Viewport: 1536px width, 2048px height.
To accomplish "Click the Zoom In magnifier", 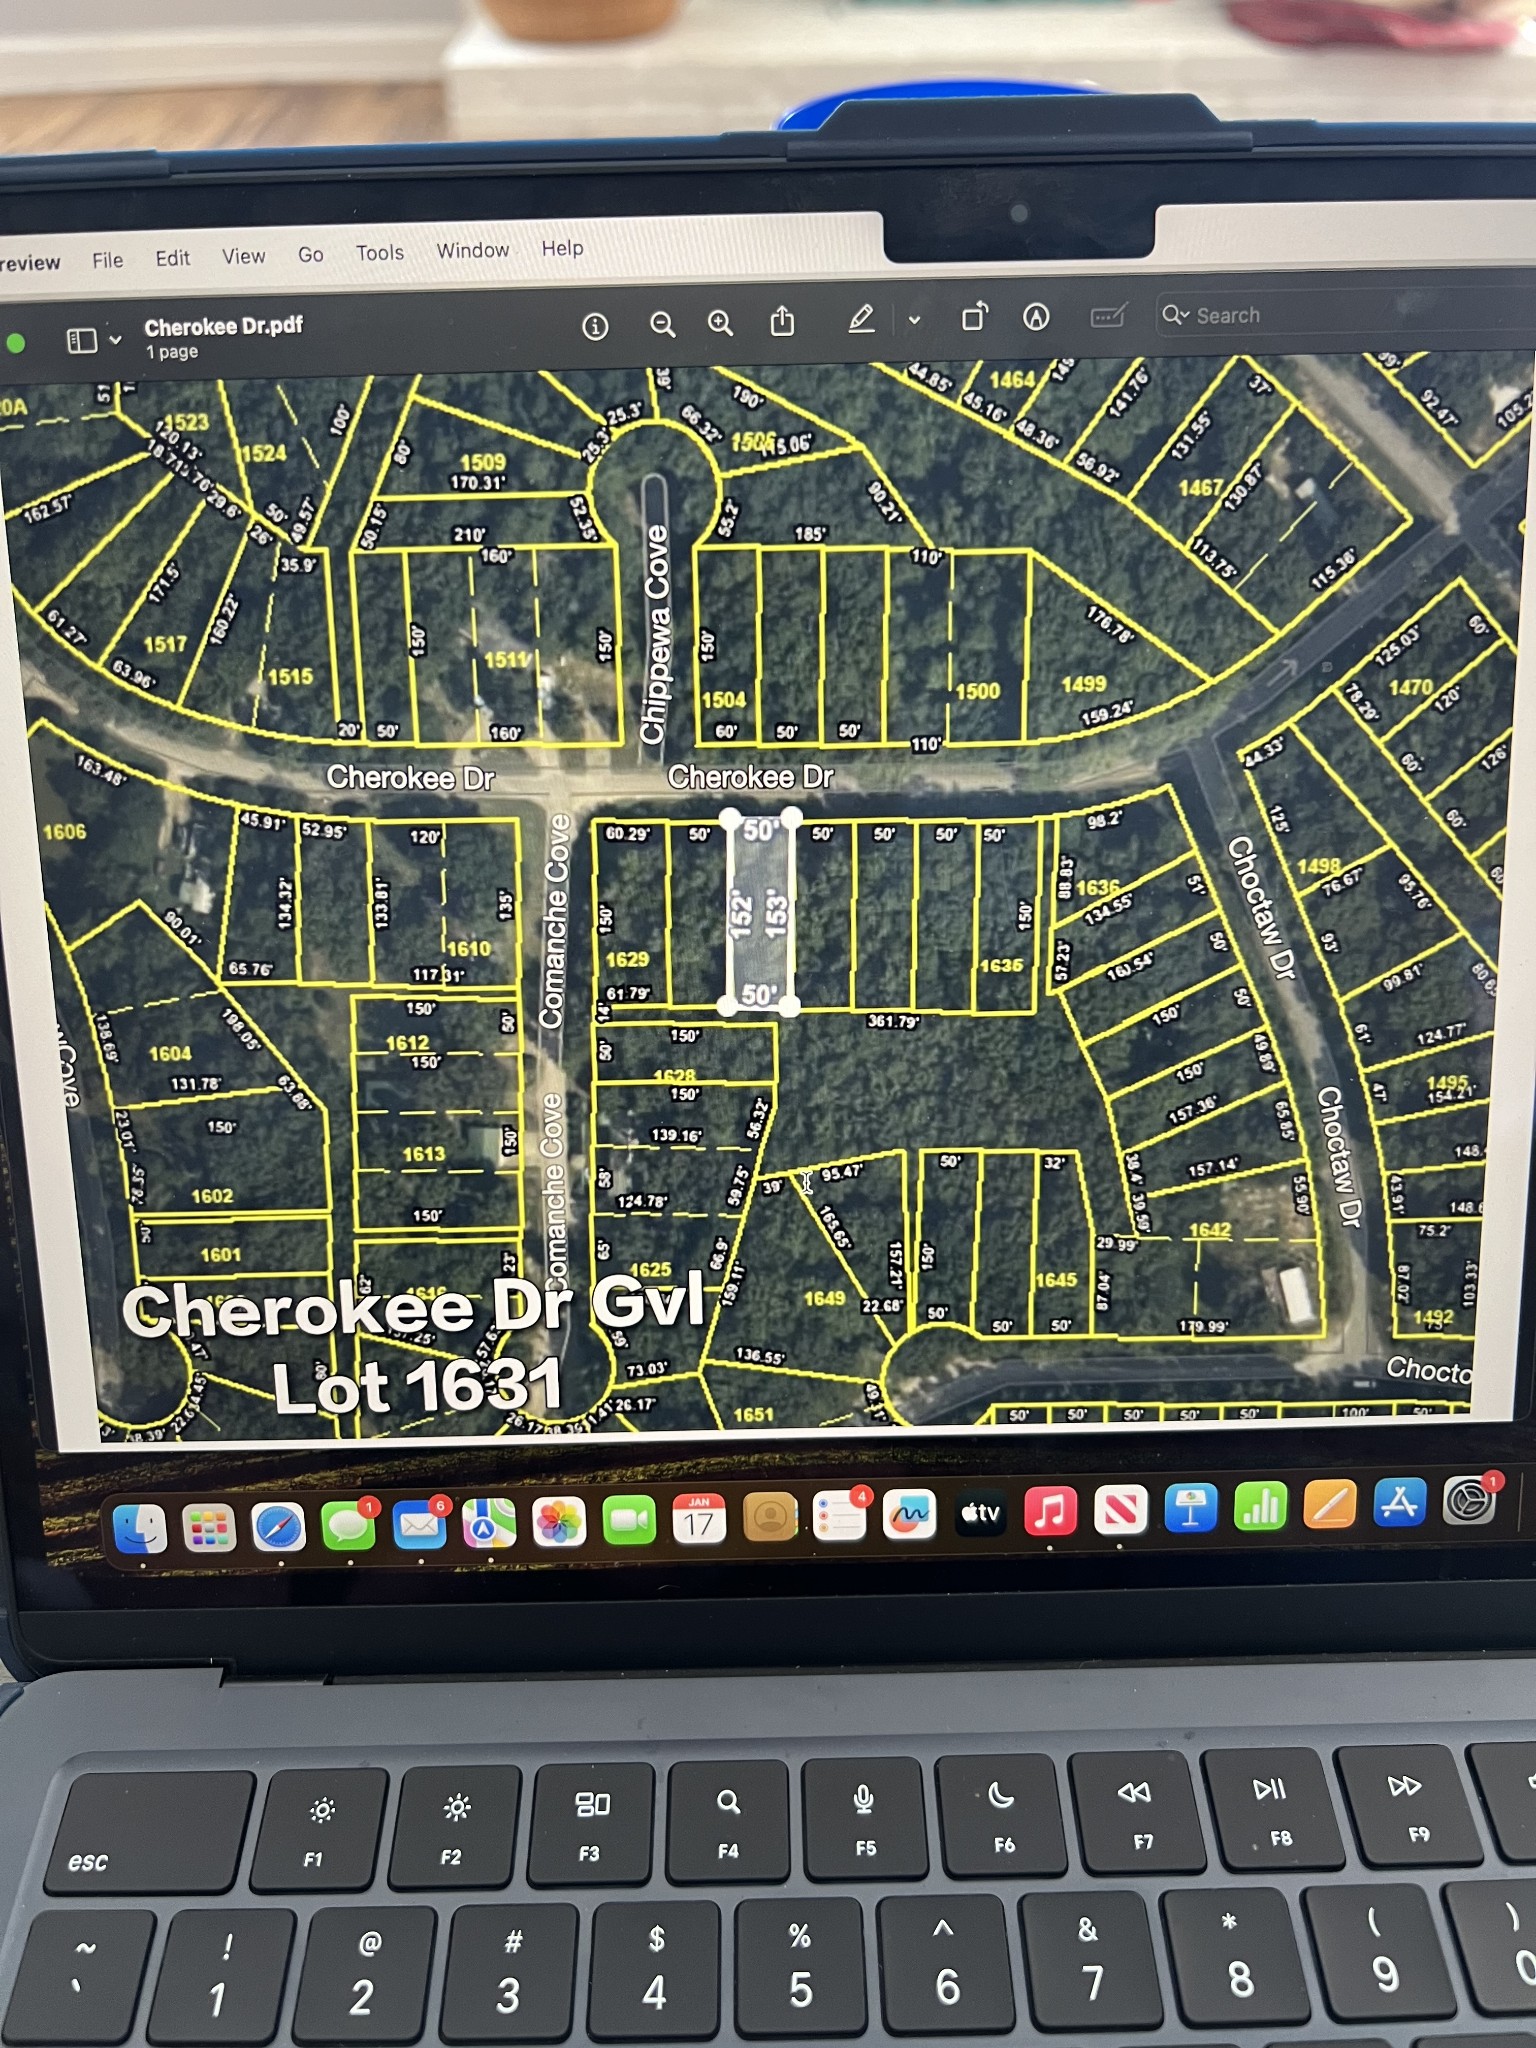I will click(x=720, y=323).
